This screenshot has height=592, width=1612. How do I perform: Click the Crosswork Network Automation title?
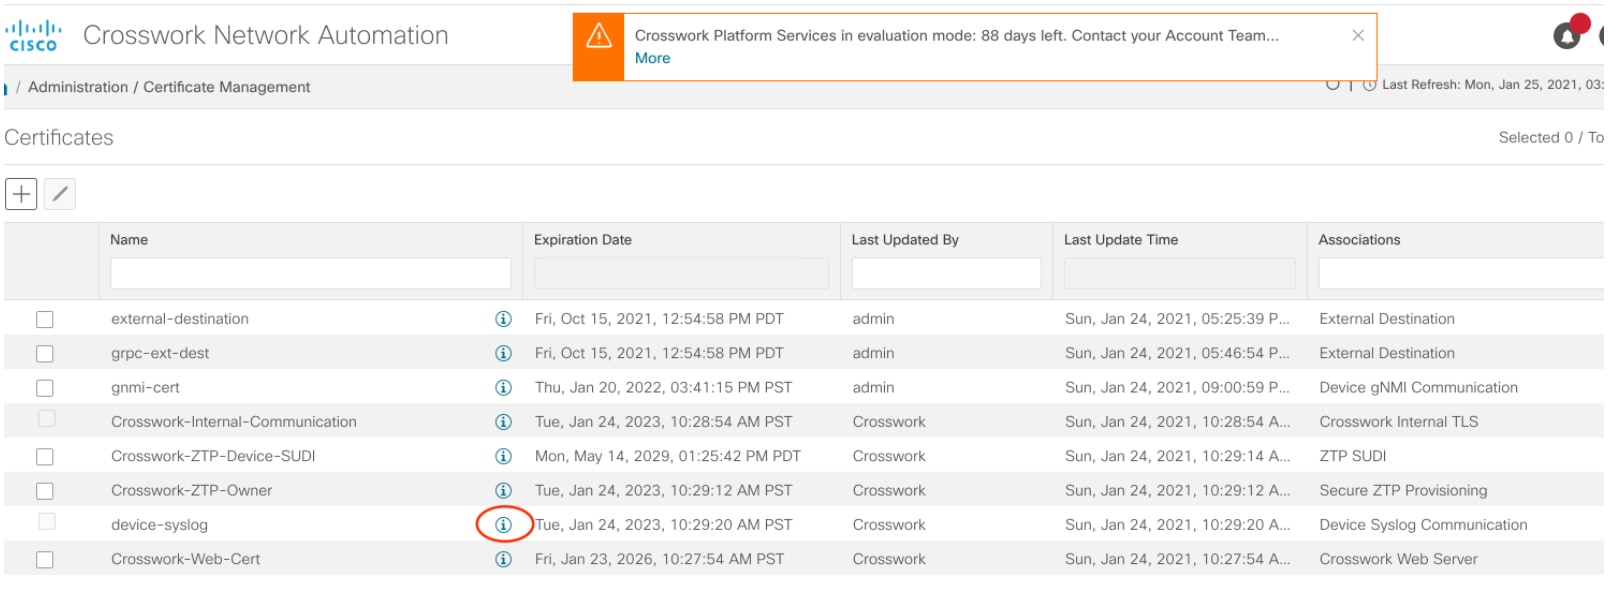click(x=265, y=35)
